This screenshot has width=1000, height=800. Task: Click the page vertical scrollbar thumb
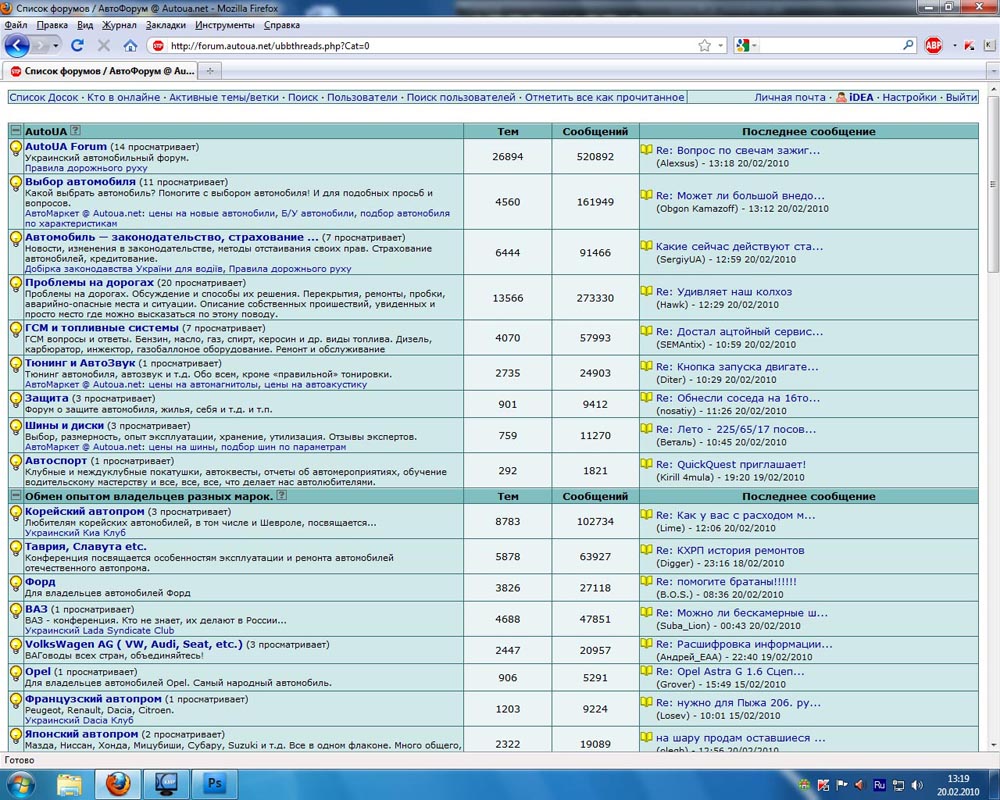pos(993,184)
